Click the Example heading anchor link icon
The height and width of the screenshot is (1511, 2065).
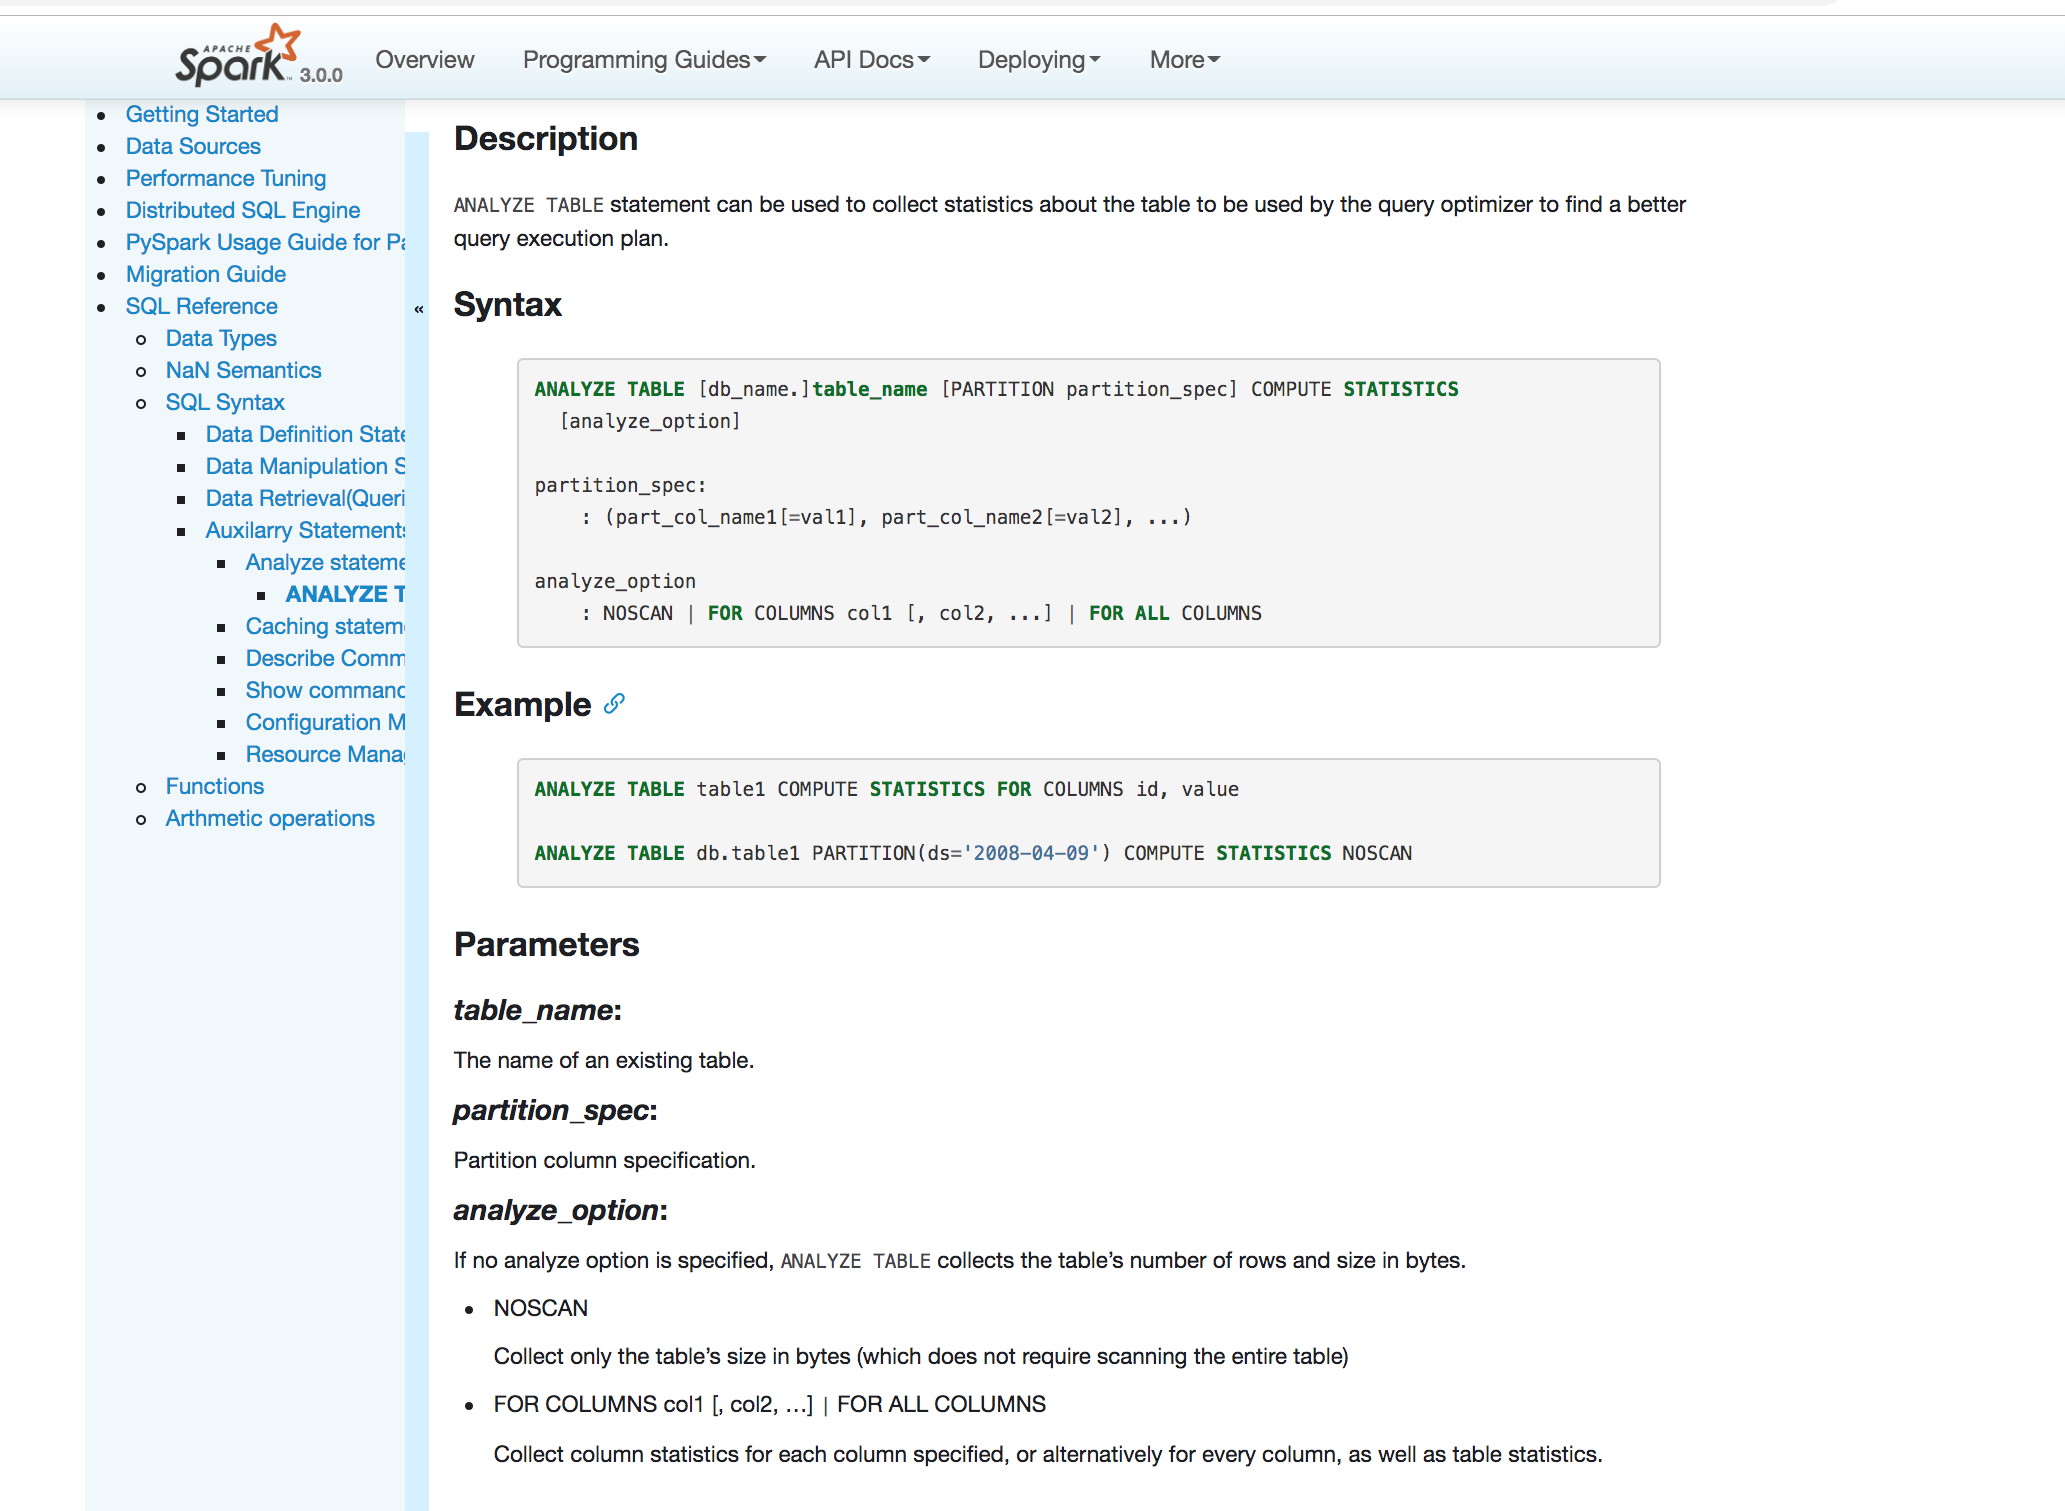point(614,704)
